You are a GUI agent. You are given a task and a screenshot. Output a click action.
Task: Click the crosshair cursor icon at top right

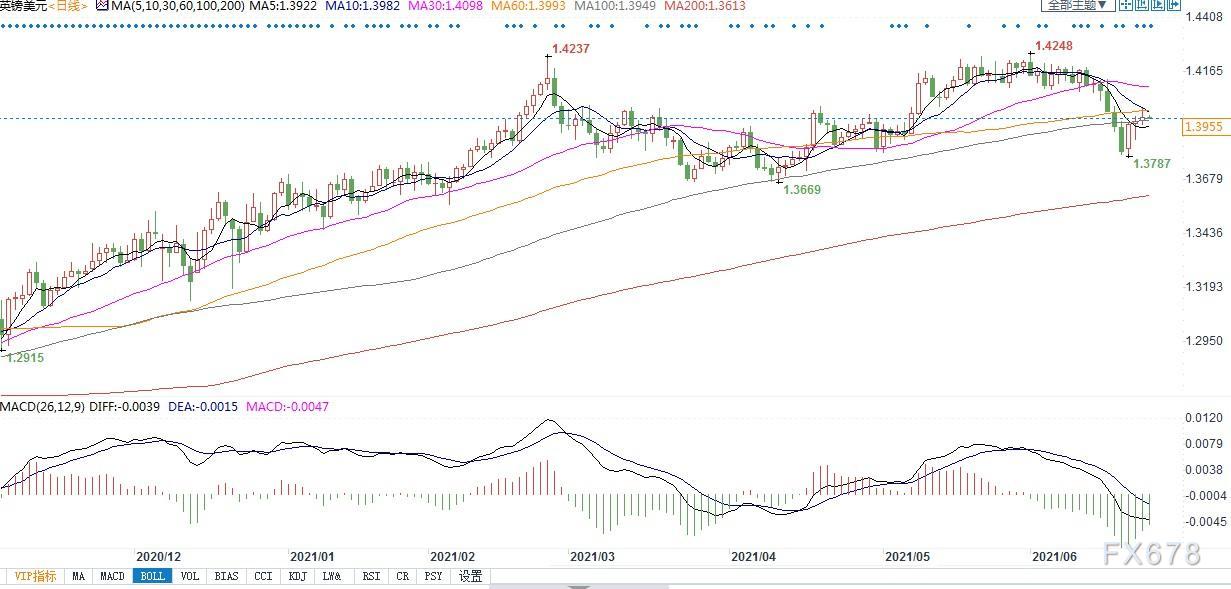click(1126, 4)
